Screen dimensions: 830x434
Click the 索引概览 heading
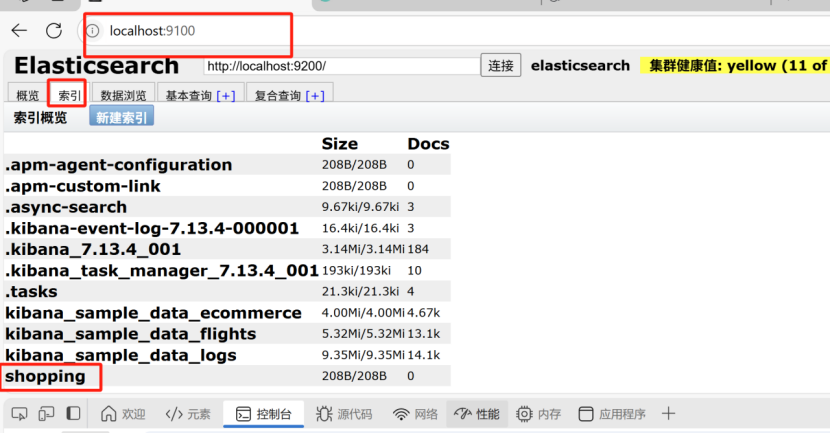point(40,117)
